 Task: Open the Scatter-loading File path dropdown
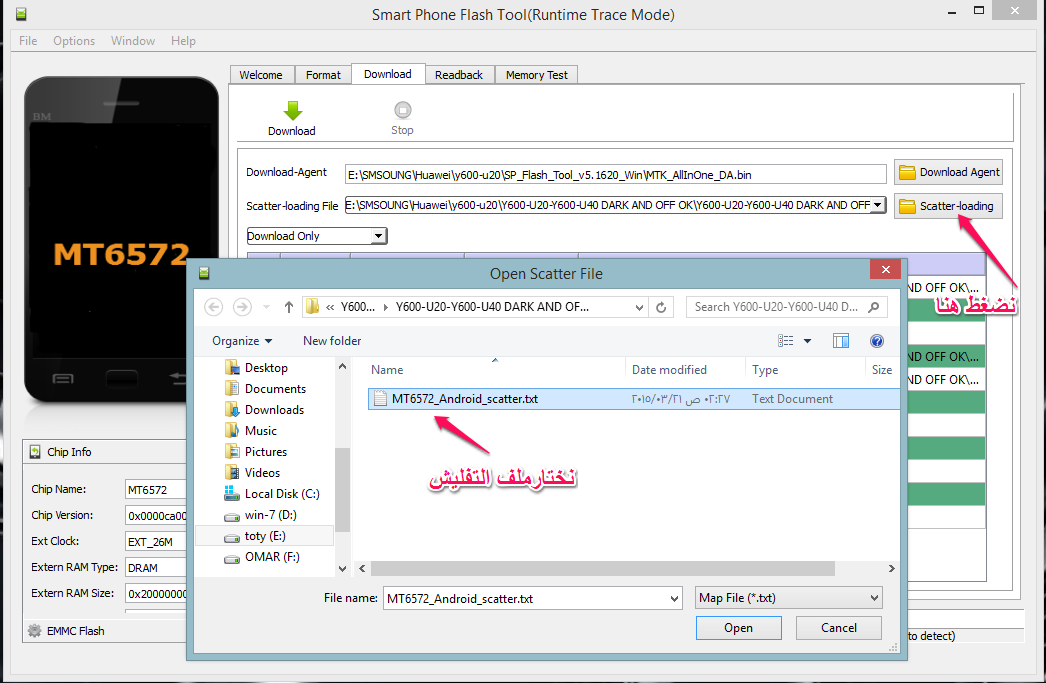click(878, 205)
